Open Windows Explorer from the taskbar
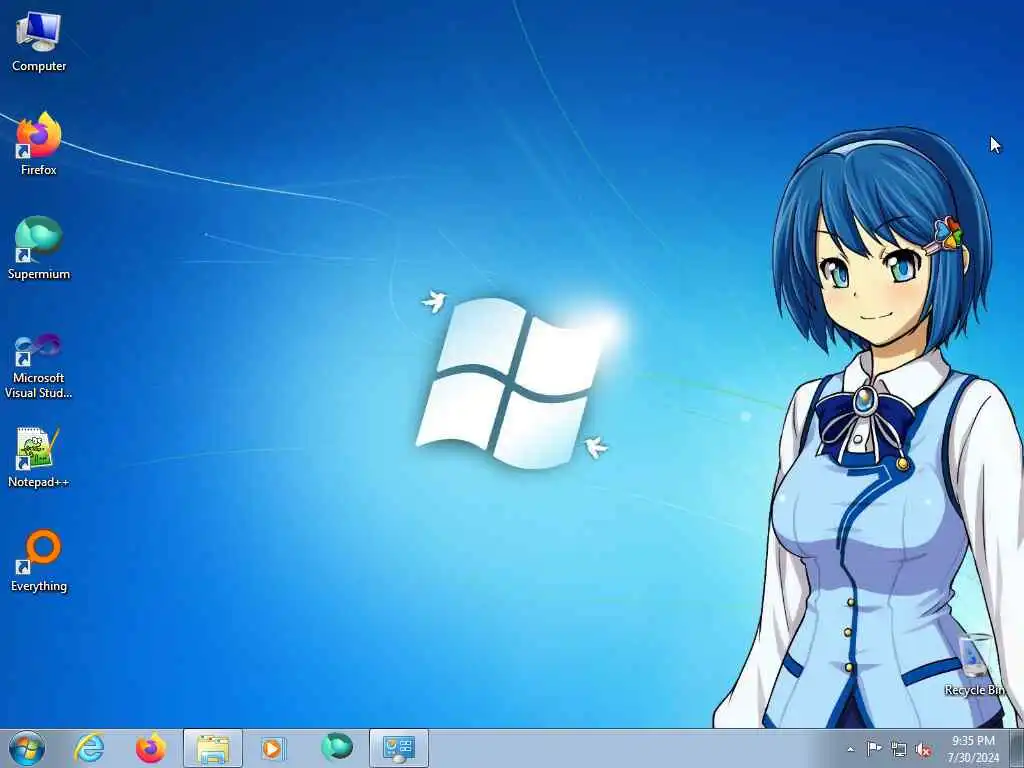Screen dimensions: 1024x768 point(213,748)
